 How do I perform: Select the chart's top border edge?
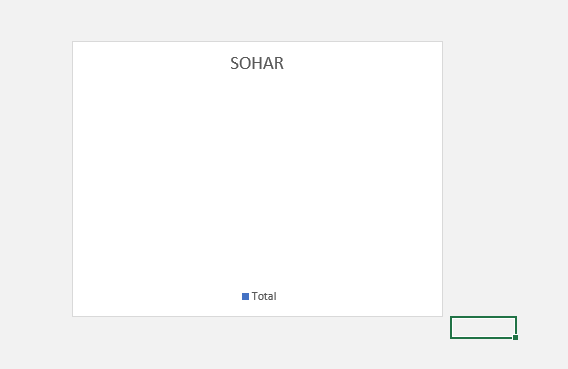pyautogui.click(x=257, y=42)
